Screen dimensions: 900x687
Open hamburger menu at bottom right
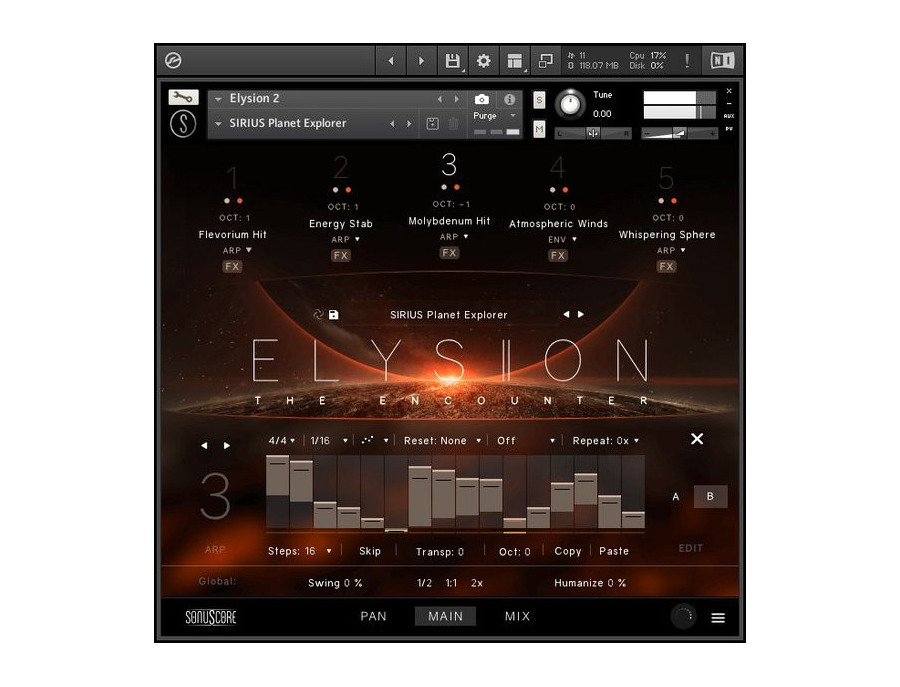(718, 618)
